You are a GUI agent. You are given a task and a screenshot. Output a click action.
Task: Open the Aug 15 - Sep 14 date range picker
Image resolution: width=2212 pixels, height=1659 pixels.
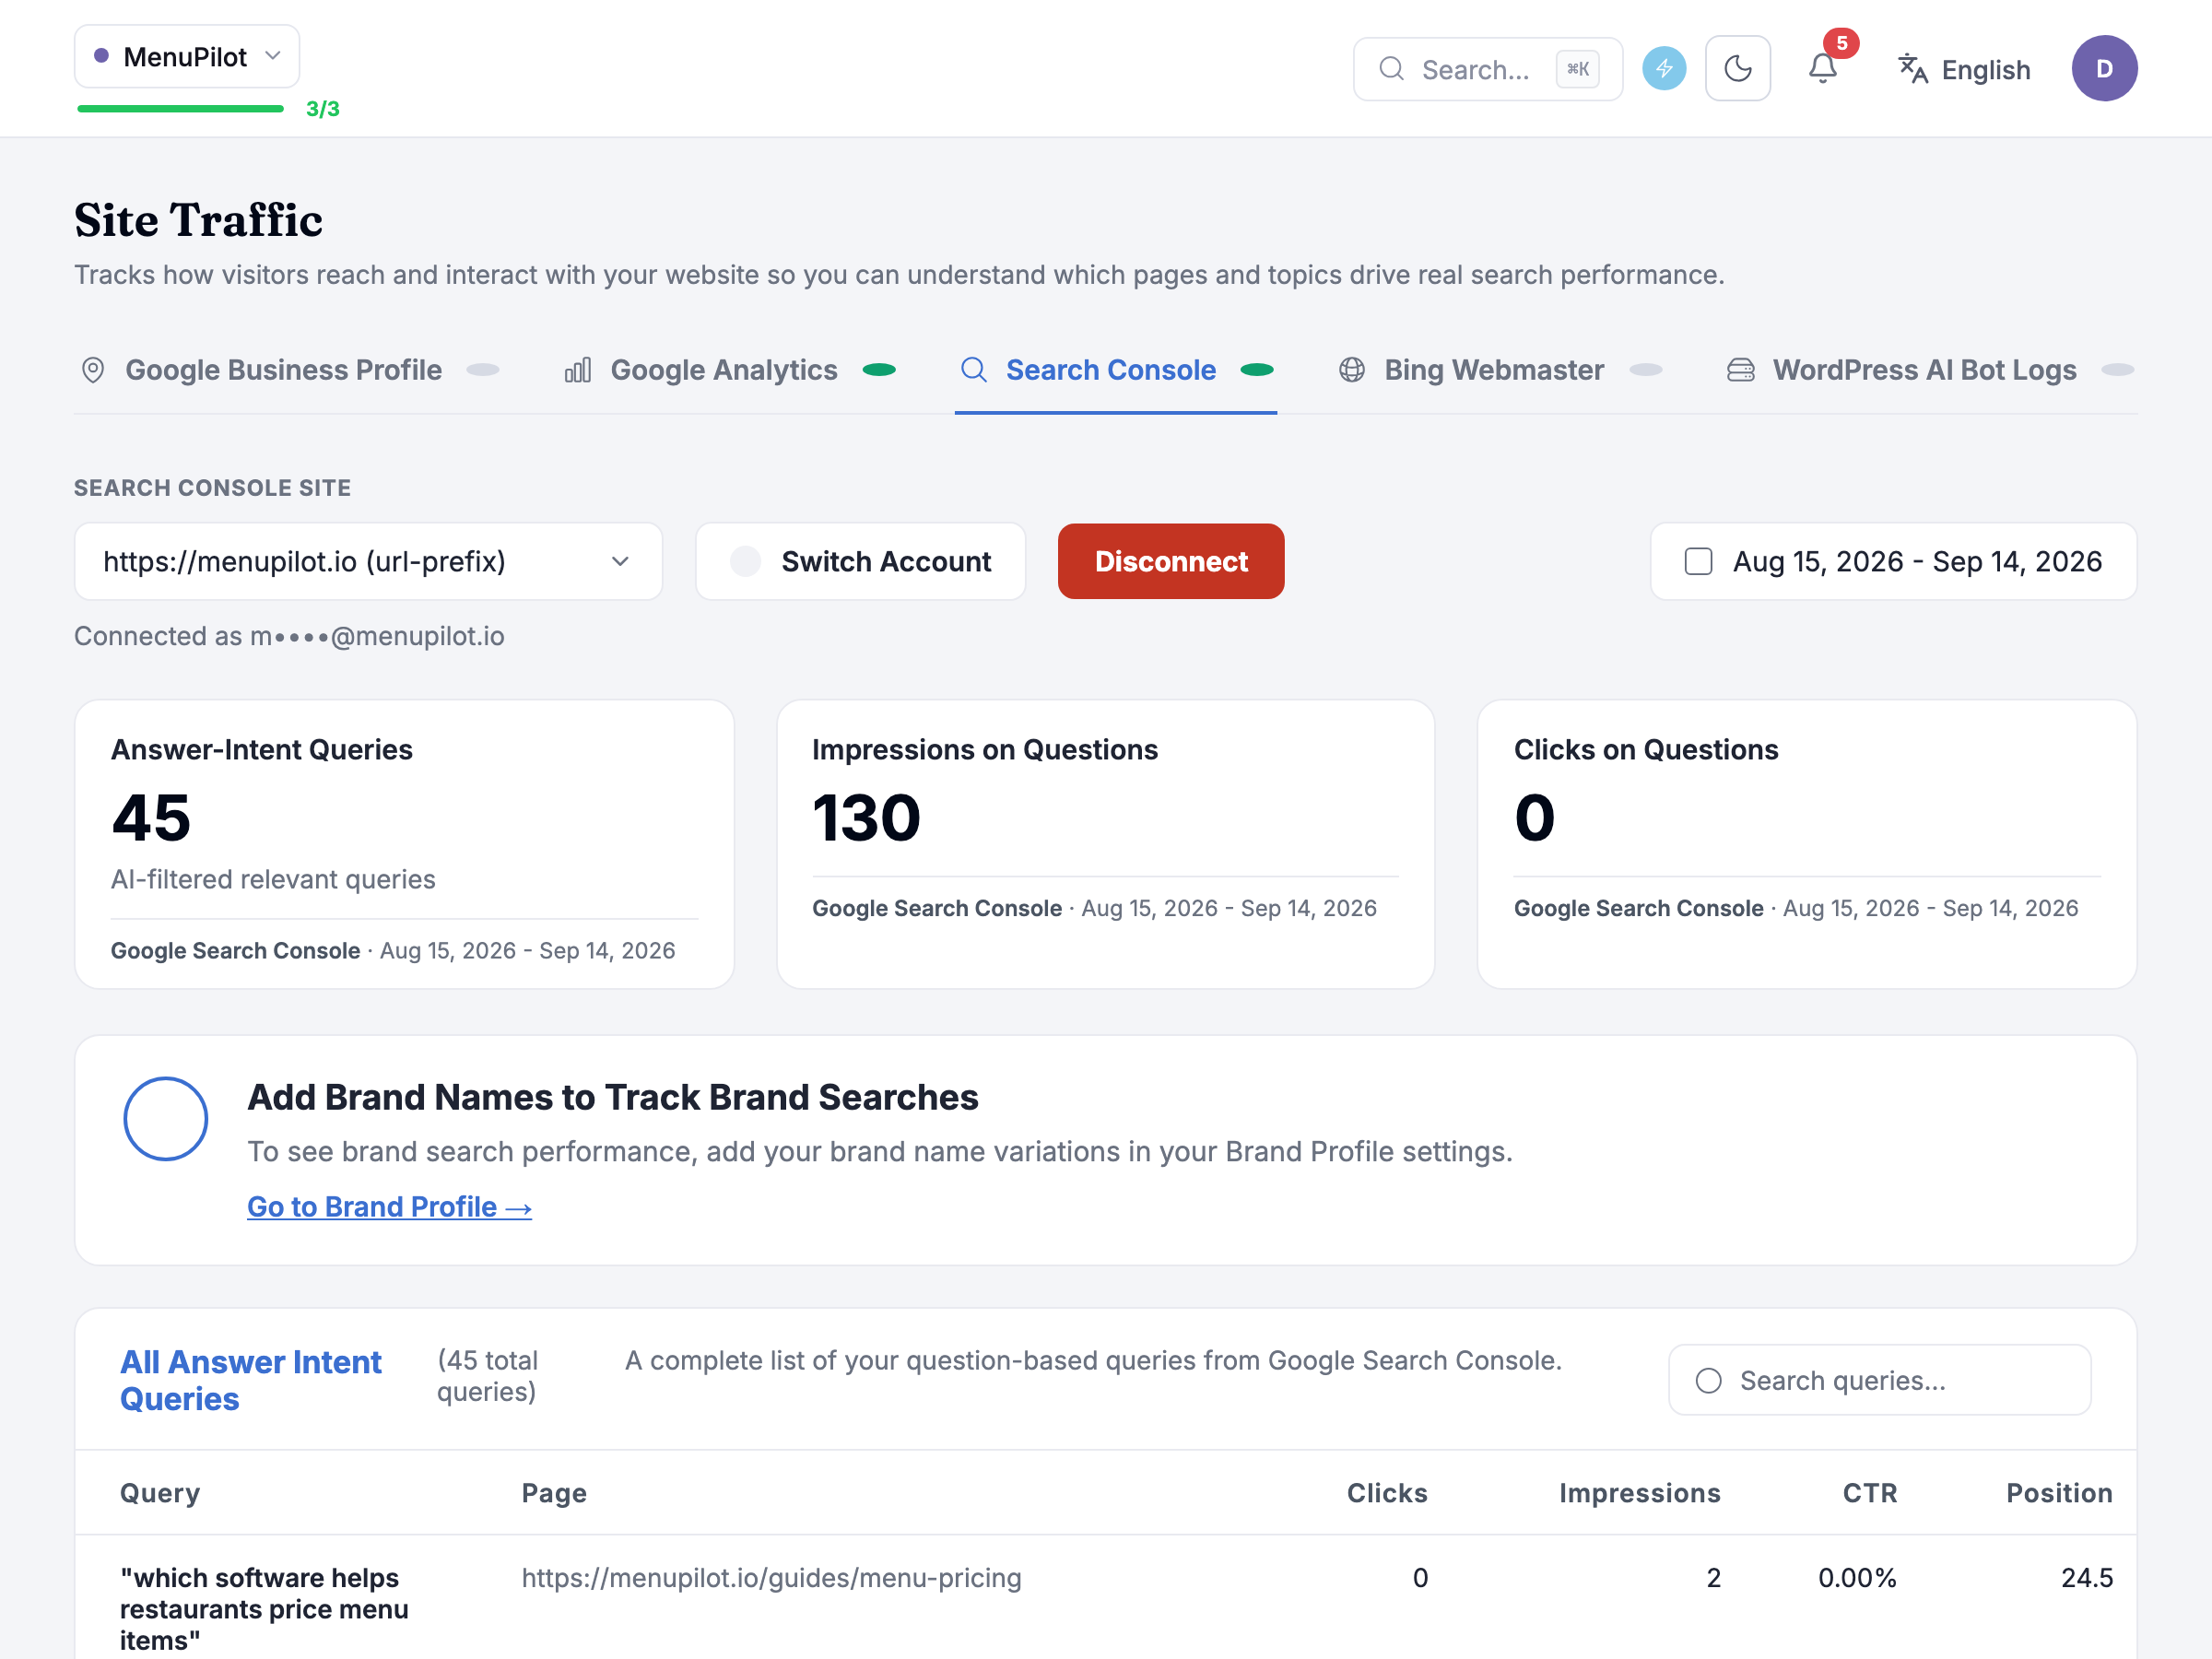(x=1894, y=561)
